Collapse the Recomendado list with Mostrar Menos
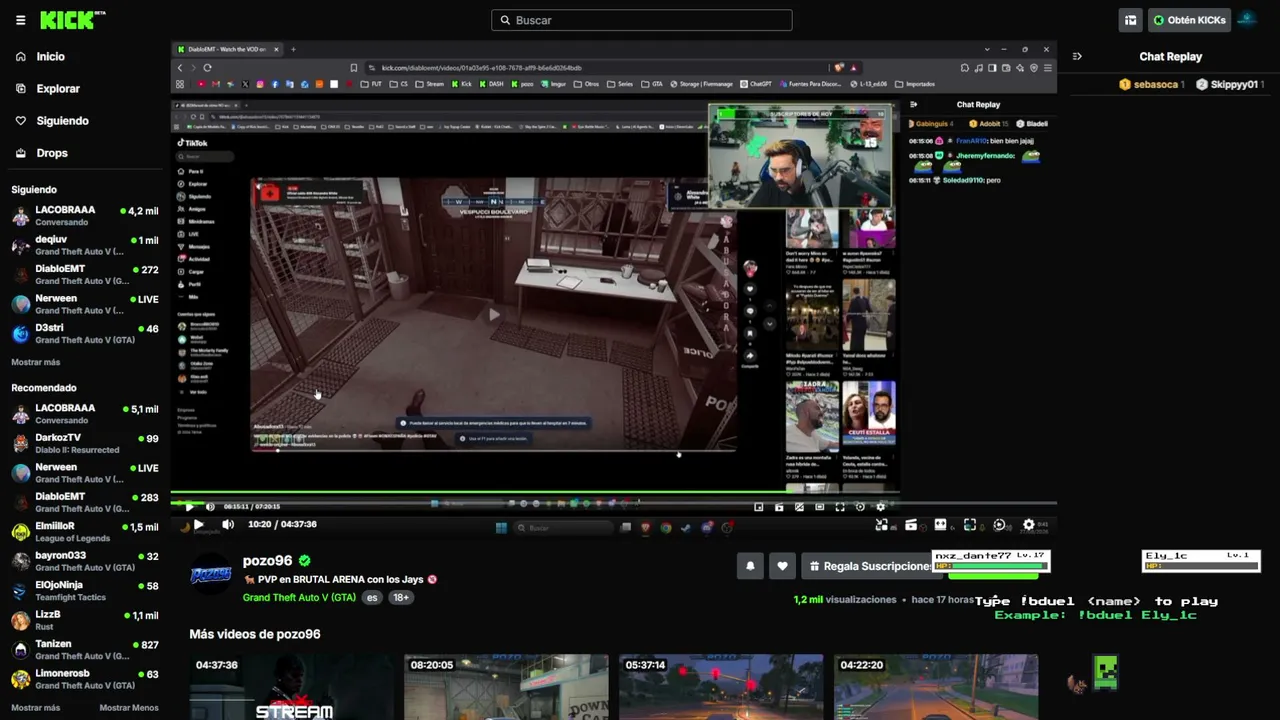This screenshot has height=720, width=1280. 129,708
